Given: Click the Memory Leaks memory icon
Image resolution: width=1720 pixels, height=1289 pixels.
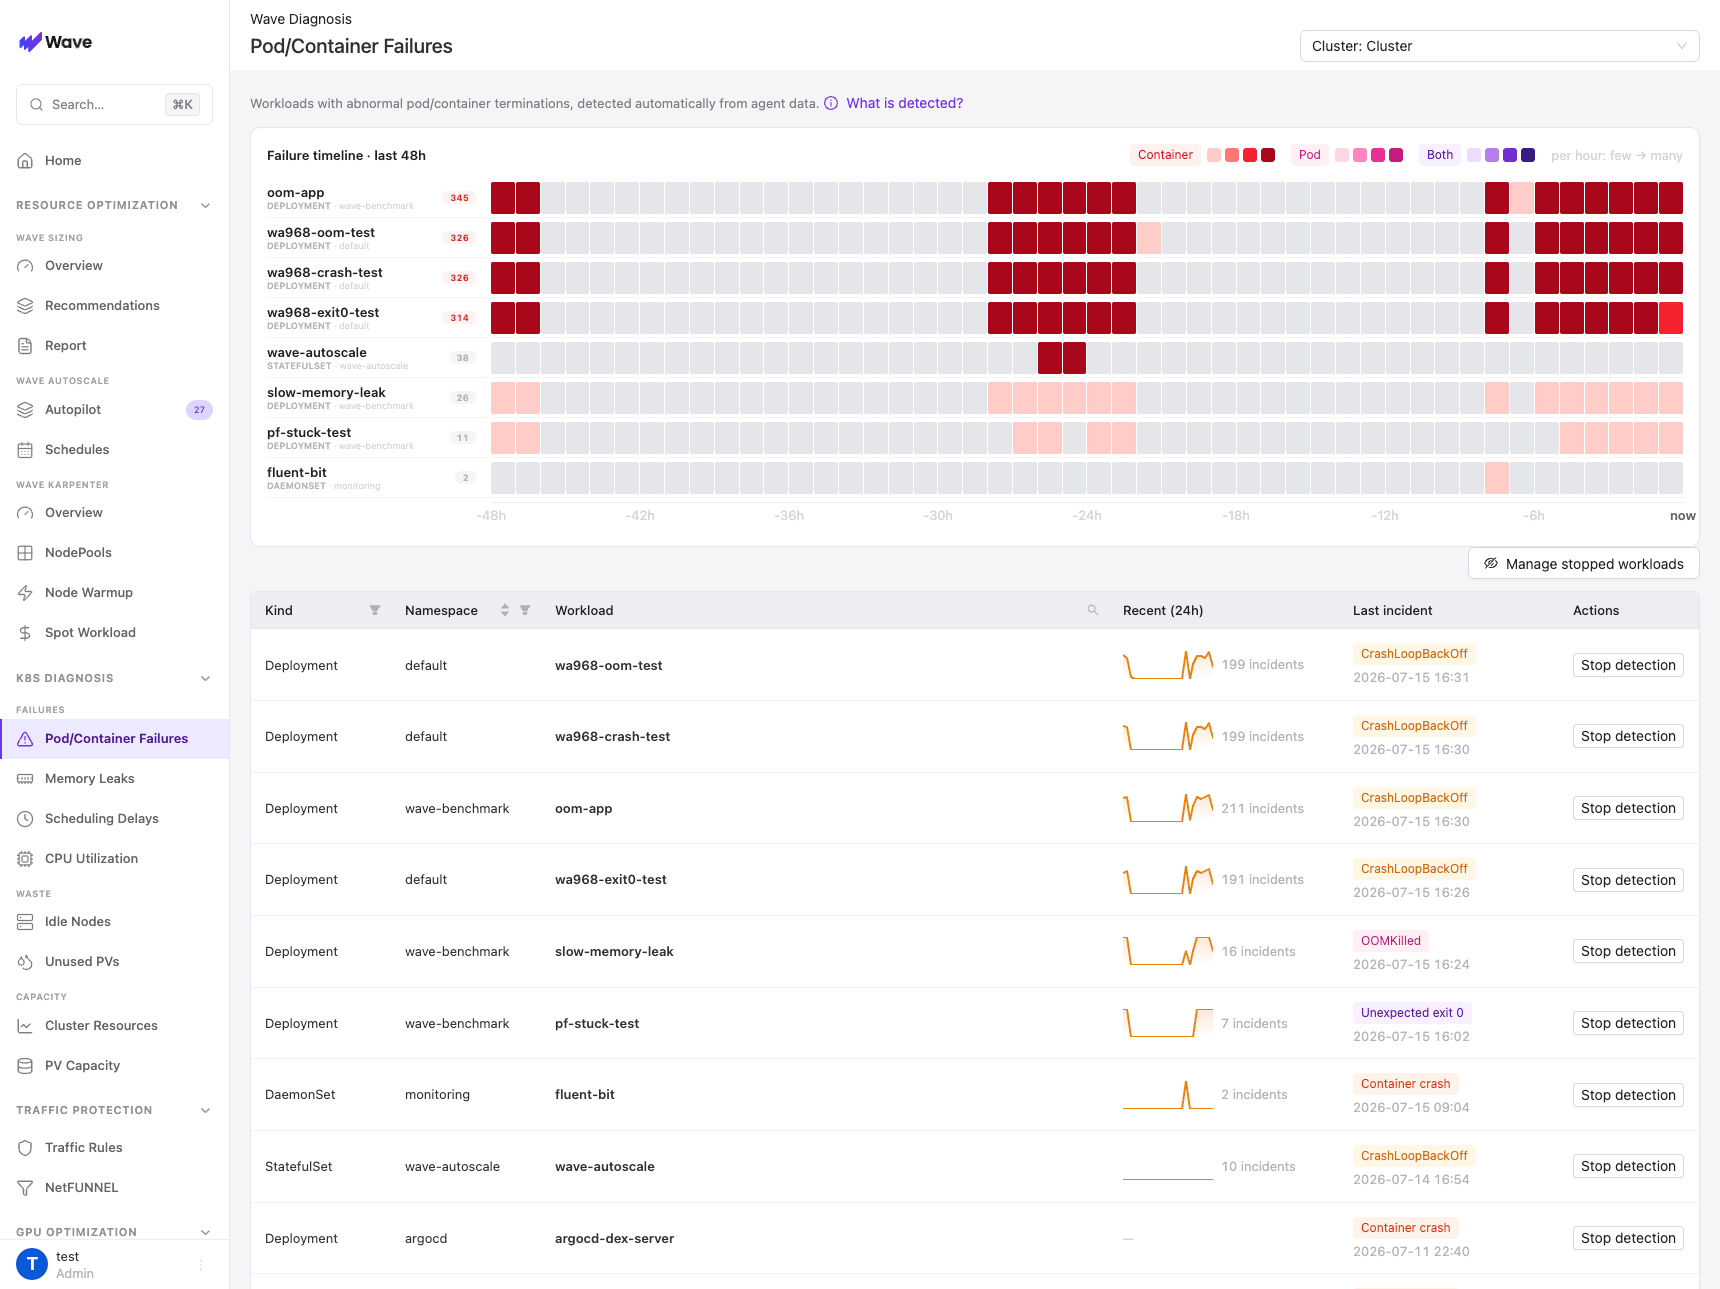Looking at the screenshot, I should pos(25,779).
